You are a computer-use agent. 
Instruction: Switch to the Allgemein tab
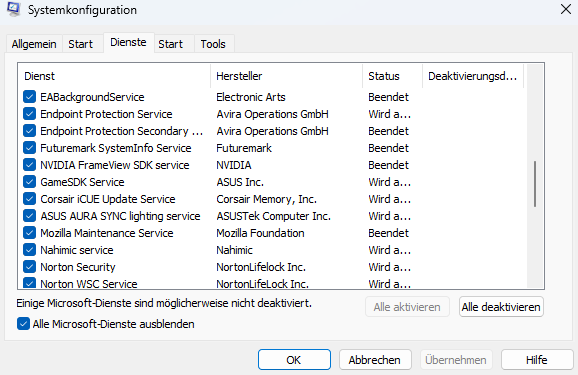point(34,44)
